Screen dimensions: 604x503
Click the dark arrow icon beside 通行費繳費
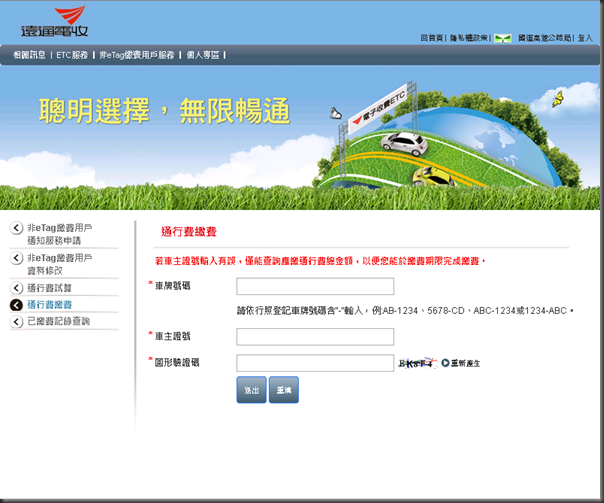click(16, 305)
